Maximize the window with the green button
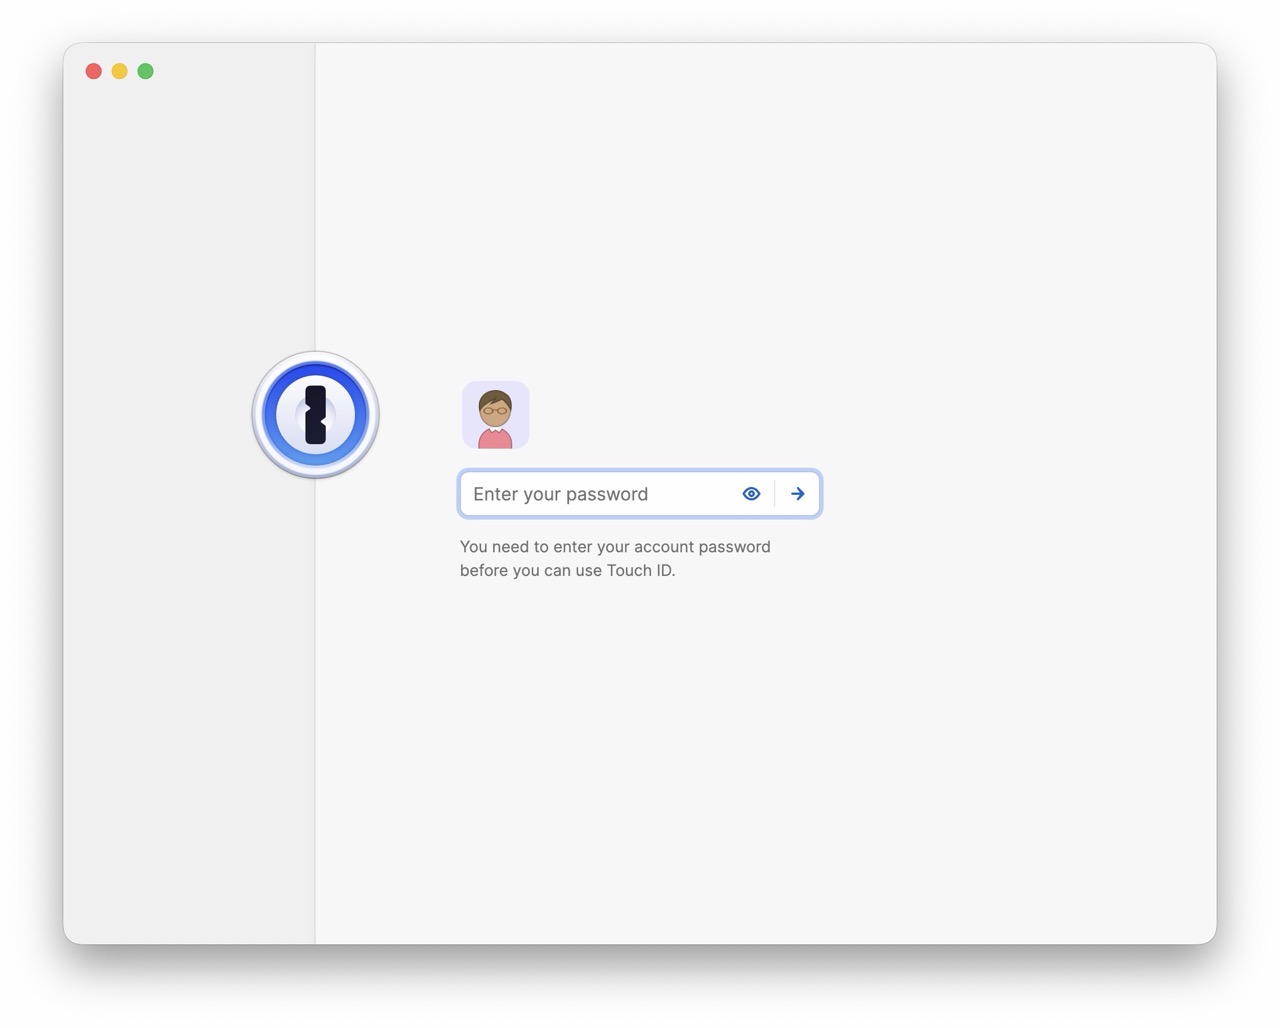1280x1028 pixels. [x=146, y=71]
